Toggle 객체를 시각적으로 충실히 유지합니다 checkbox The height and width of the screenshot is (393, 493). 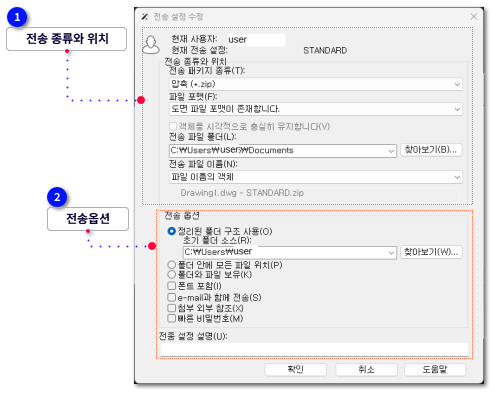point(173,126)
